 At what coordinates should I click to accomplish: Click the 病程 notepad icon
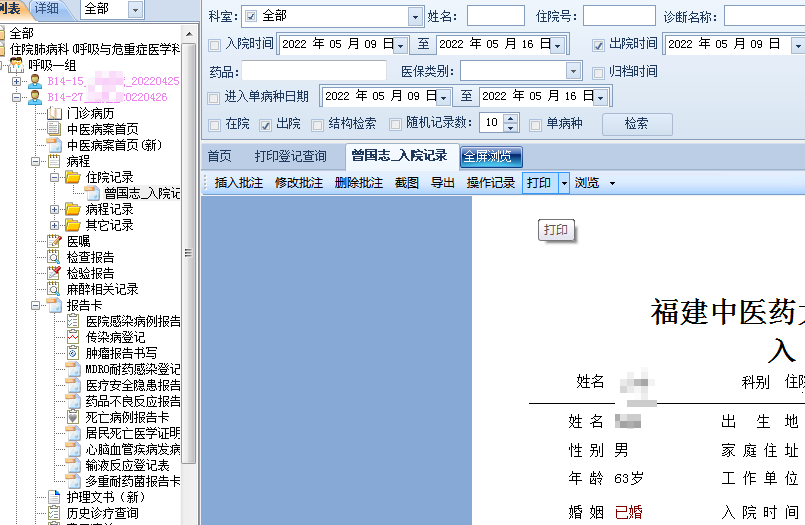click(54, 161)
